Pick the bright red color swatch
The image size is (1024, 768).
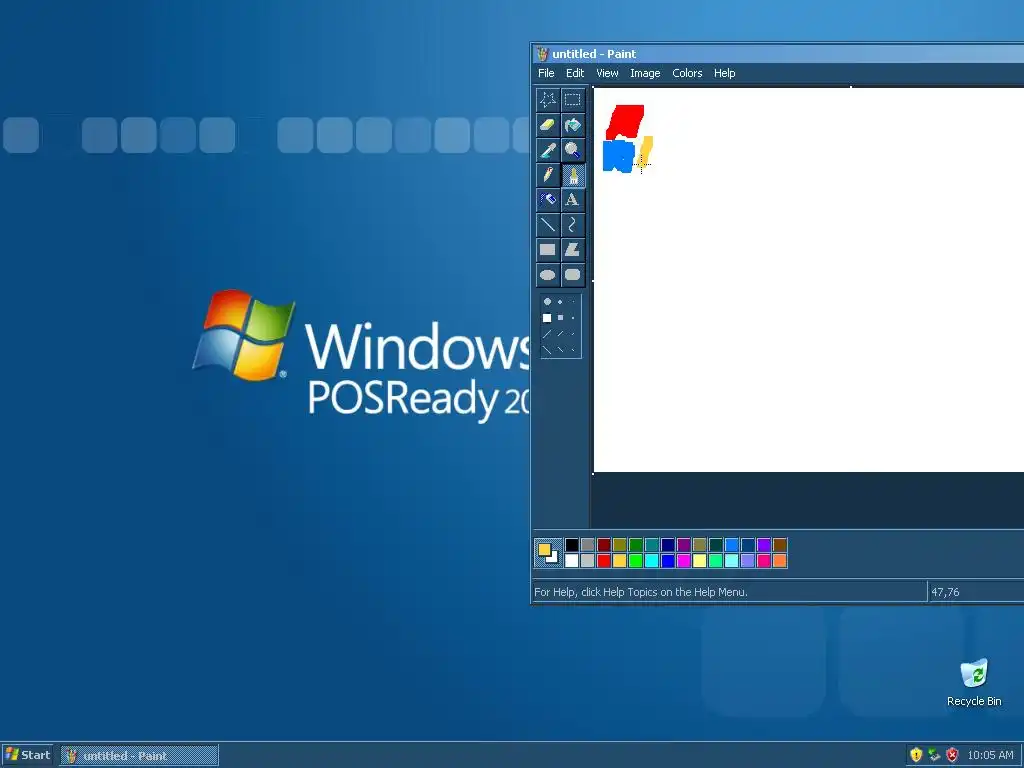pos(603,560)
